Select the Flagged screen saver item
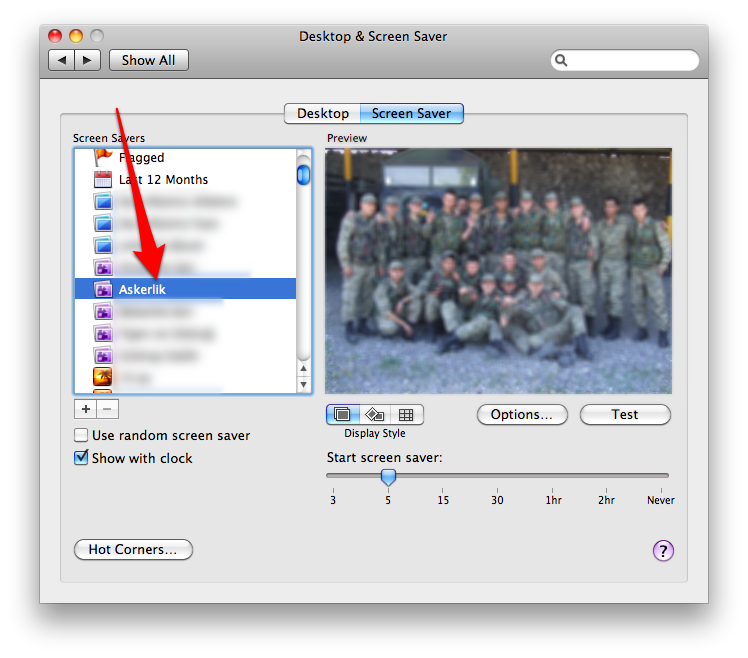 [x=141, y=158]
